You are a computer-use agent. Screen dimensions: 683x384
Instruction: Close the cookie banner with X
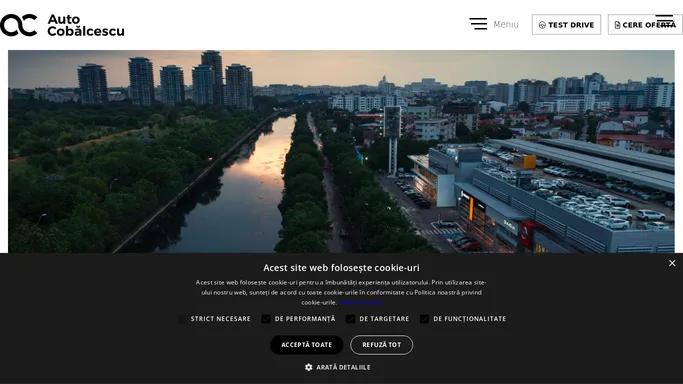pyautogui.click(x=672, y=263)
